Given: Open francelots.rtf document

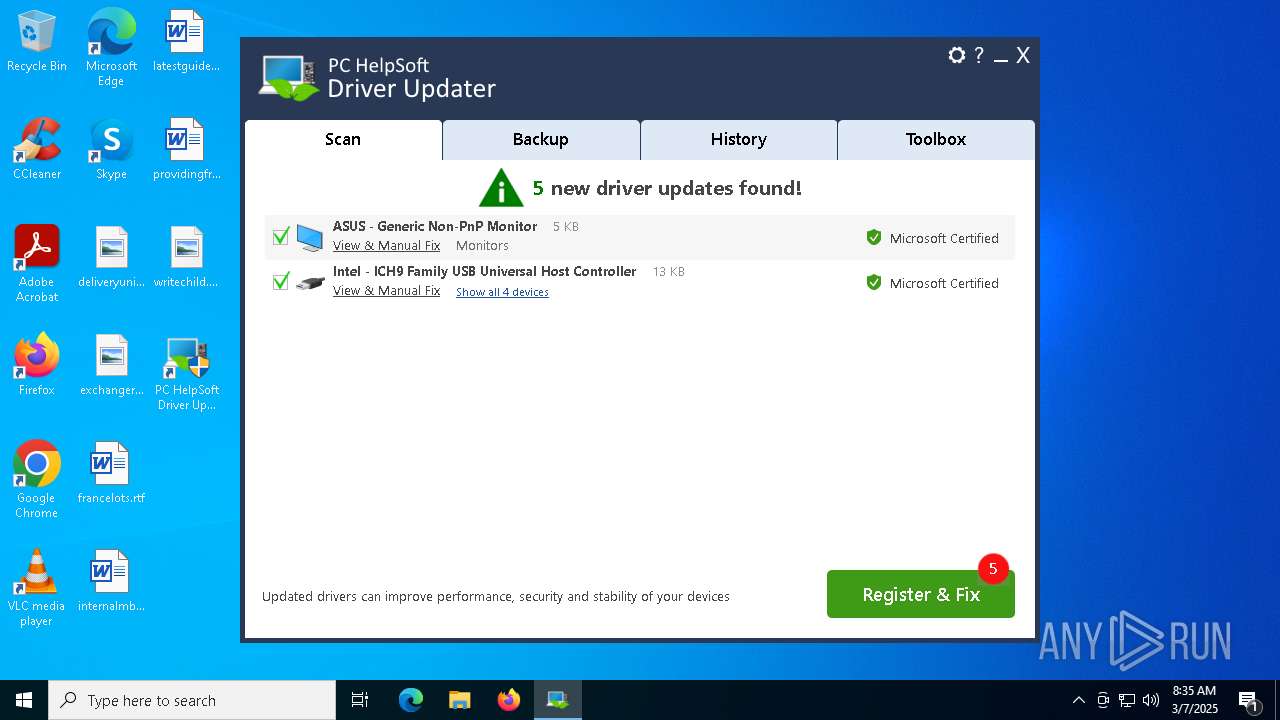Looking at the screenshot, I should pyautogui.click(x=111, y=473).
